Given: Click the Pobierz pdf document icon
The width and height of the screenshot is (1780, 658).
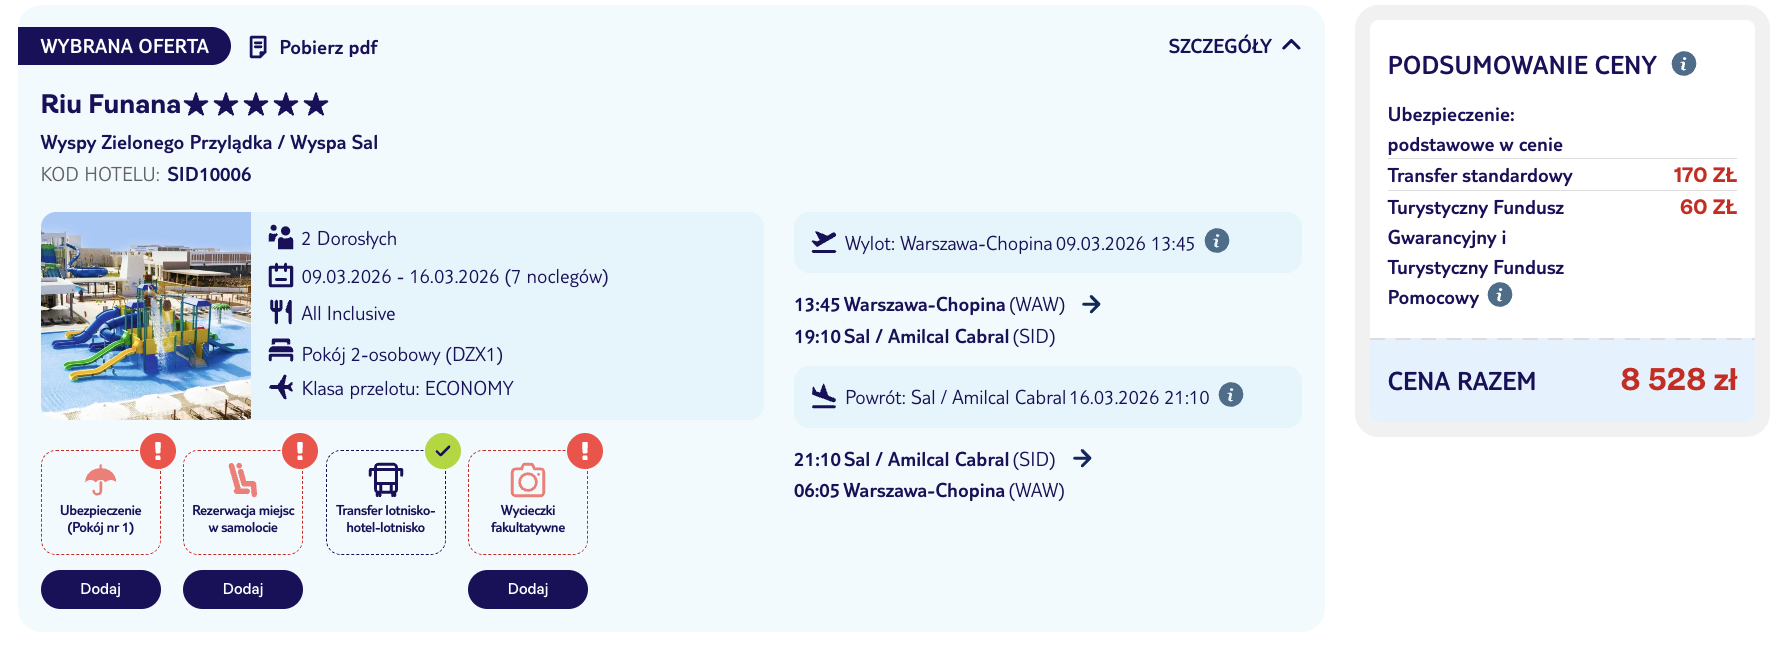Looking at the screenshot, I should [258, 47].
